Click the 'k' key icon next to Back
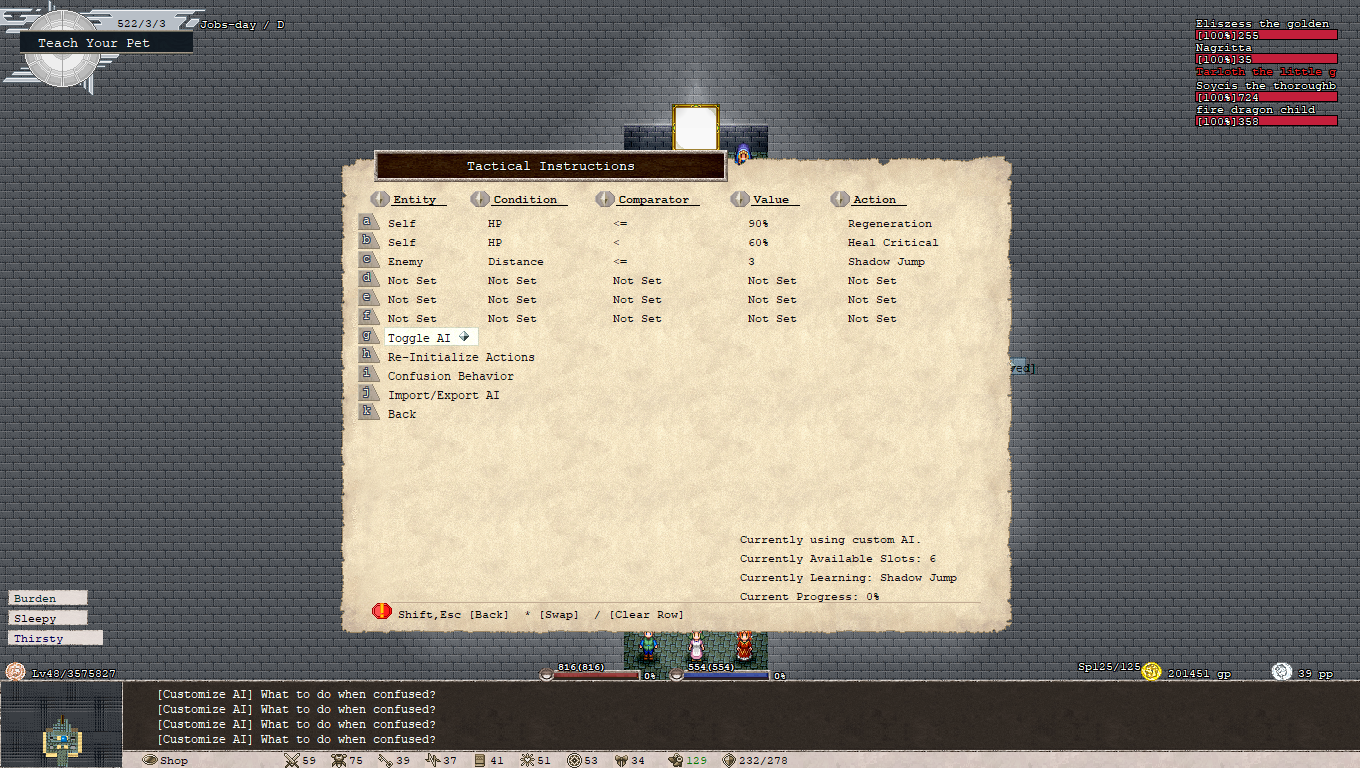The image size is (1360, 768). tap(369, 412)
